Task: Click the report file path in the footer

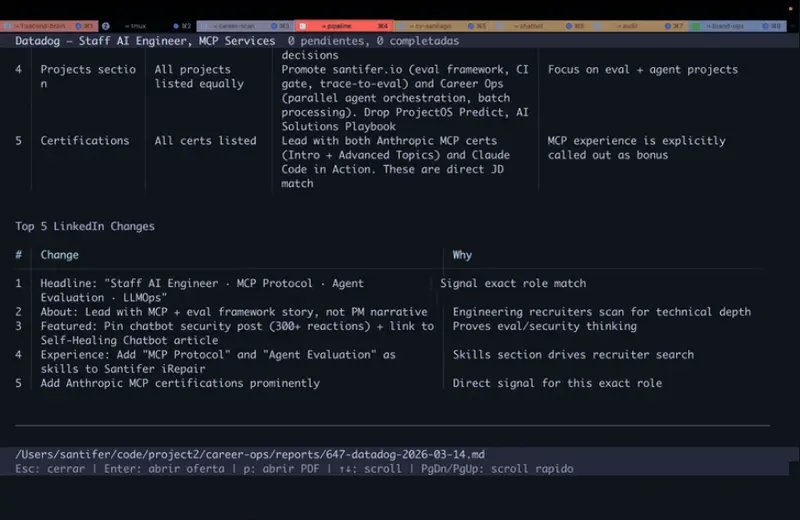Action: pyautogui.click(x=250, y=454)
